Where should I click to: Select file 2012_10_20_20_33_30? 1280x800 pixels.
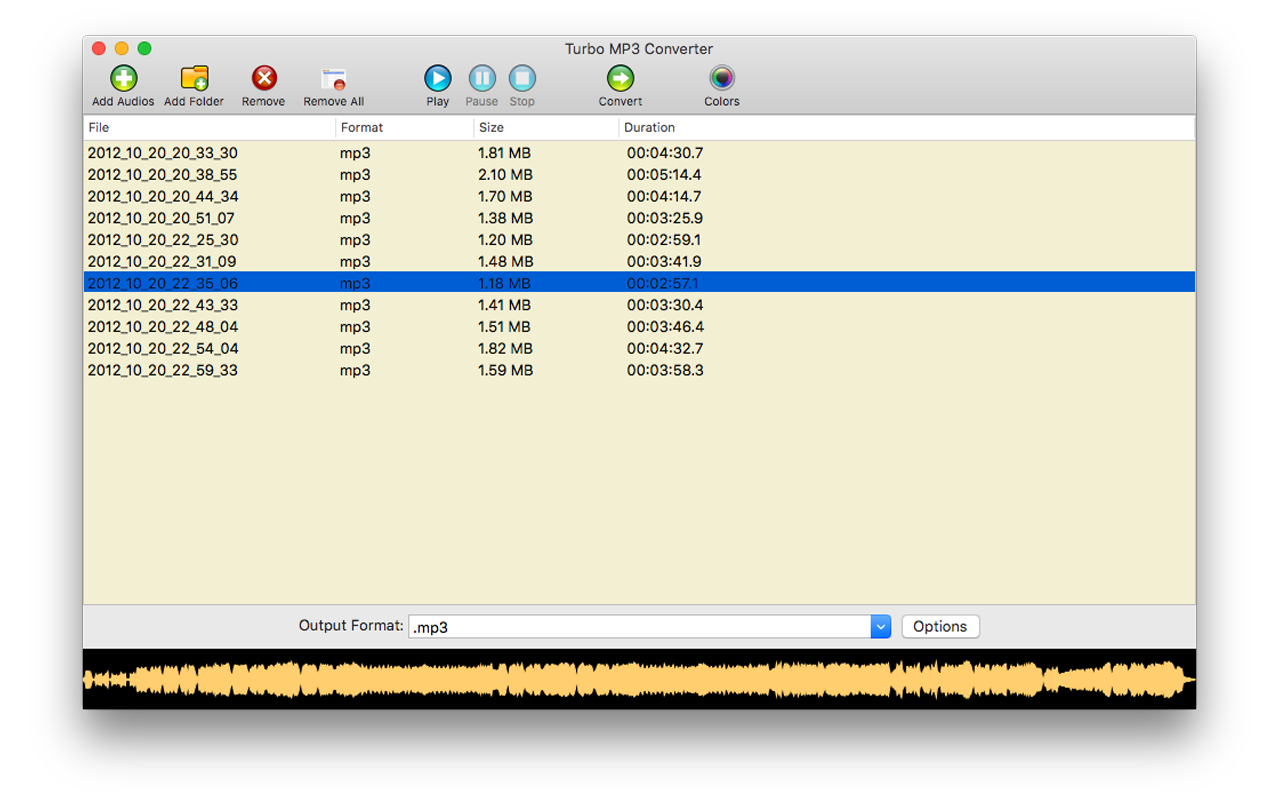pyautogui.click(x=163, y=153)
